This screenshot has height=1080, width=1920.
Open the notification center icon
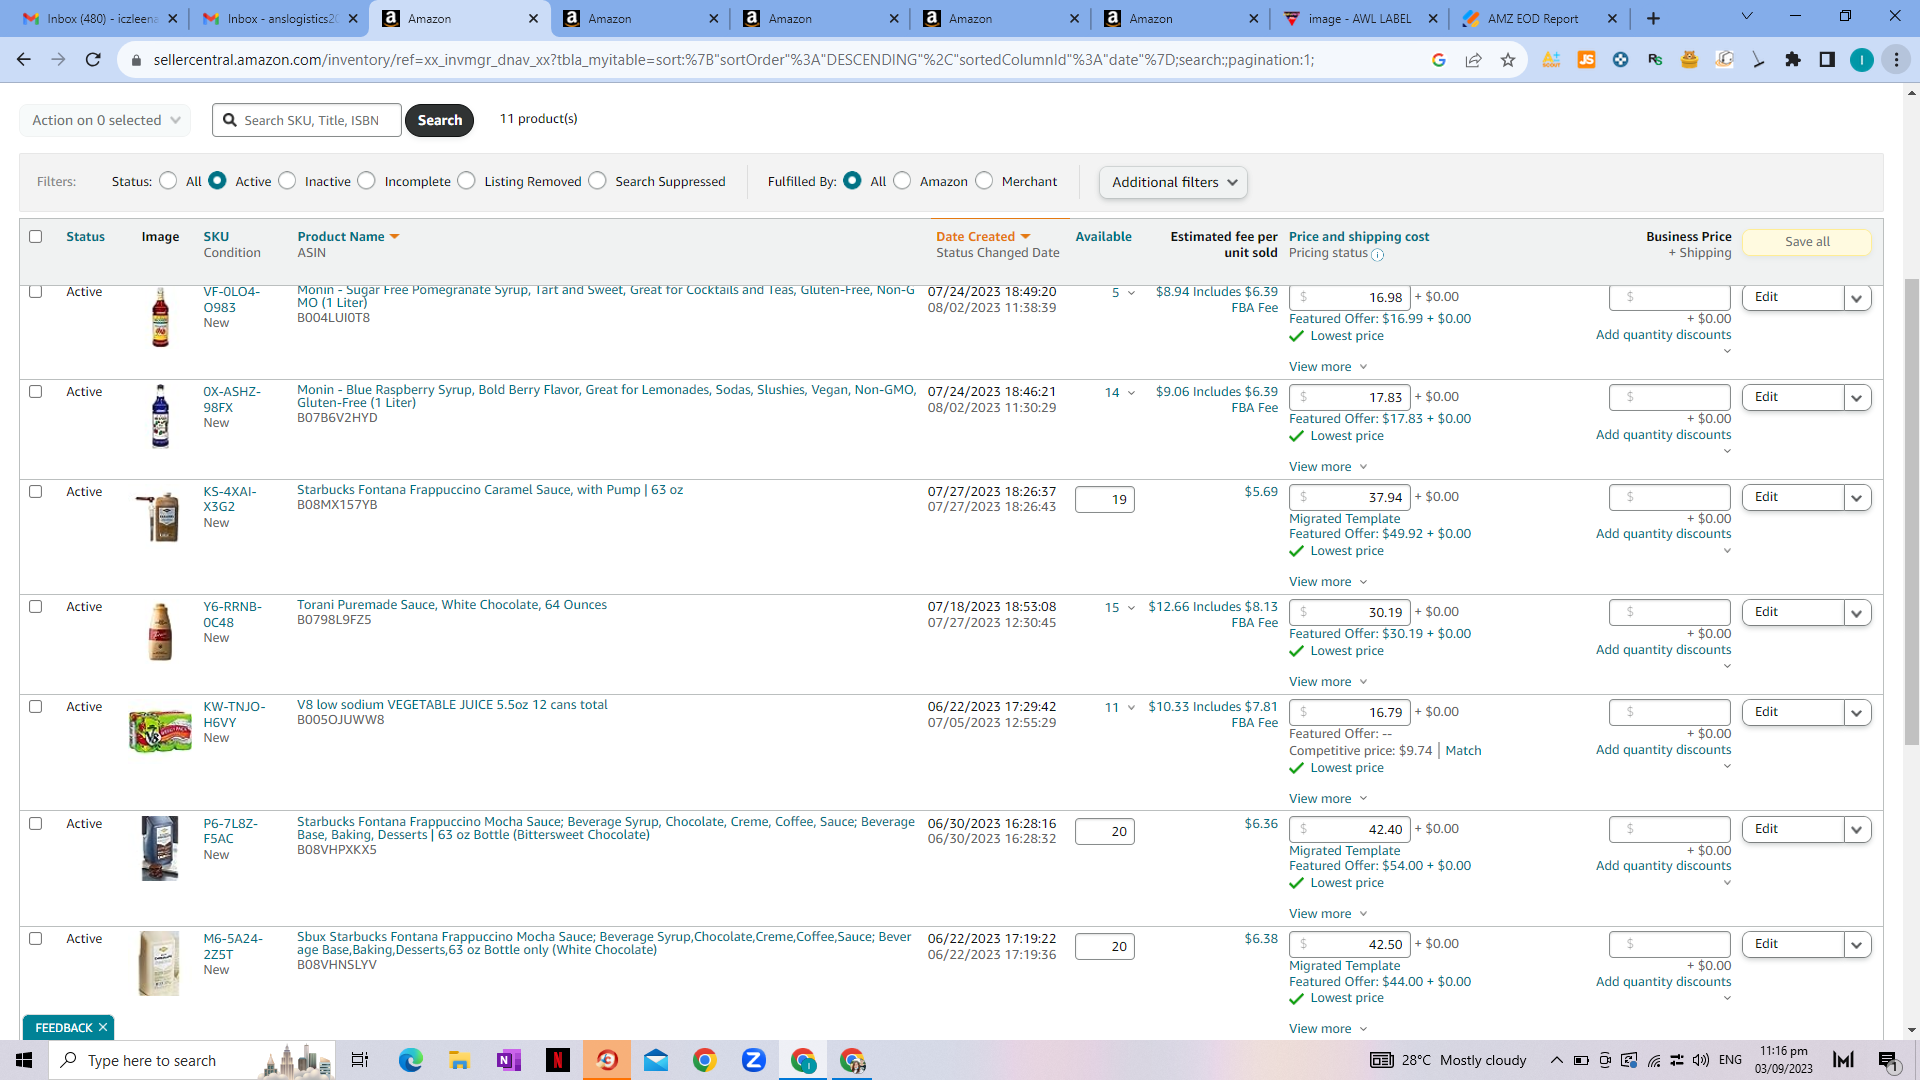(x=1889, y=1060)
